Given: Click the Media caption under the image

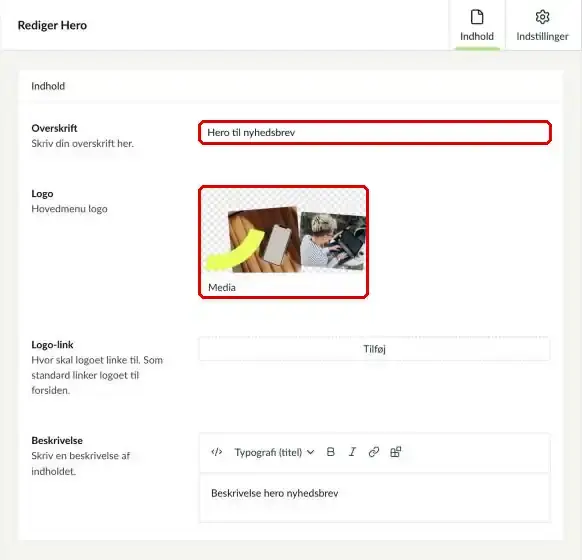Looking at the screenshot, I should point(222,287).
